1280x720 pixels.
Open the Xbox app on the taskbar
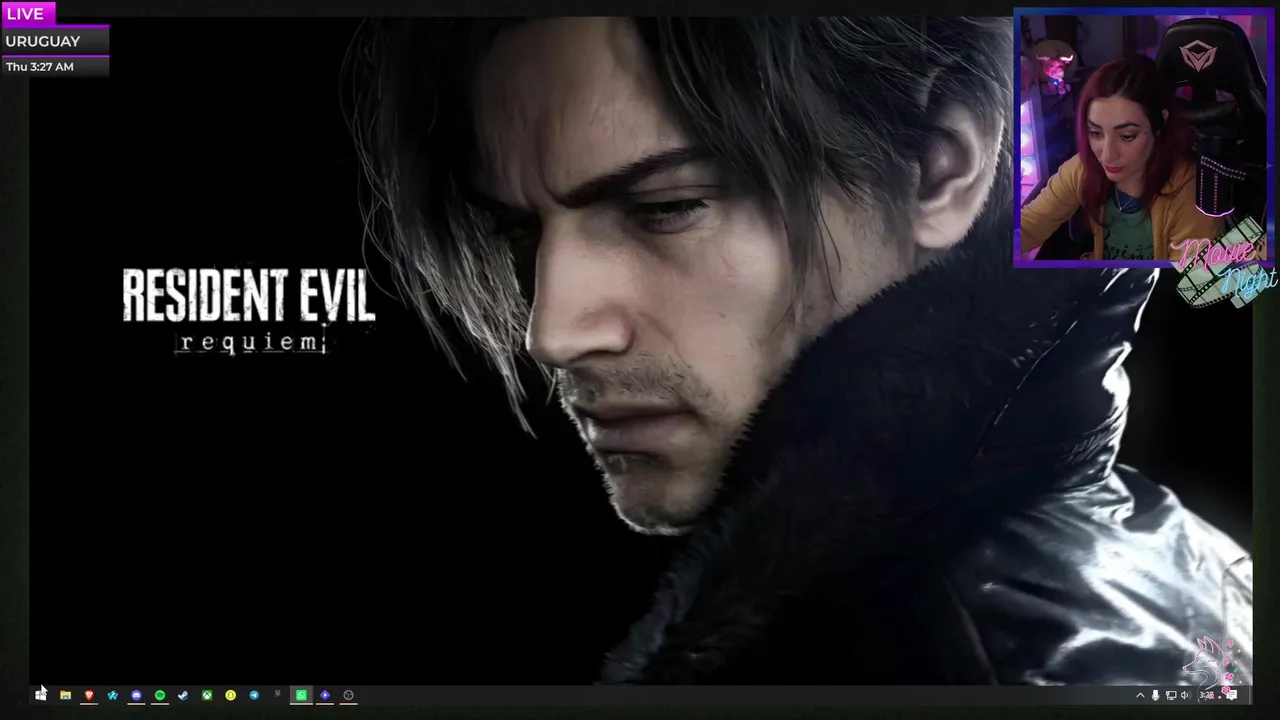coord(207,695)
